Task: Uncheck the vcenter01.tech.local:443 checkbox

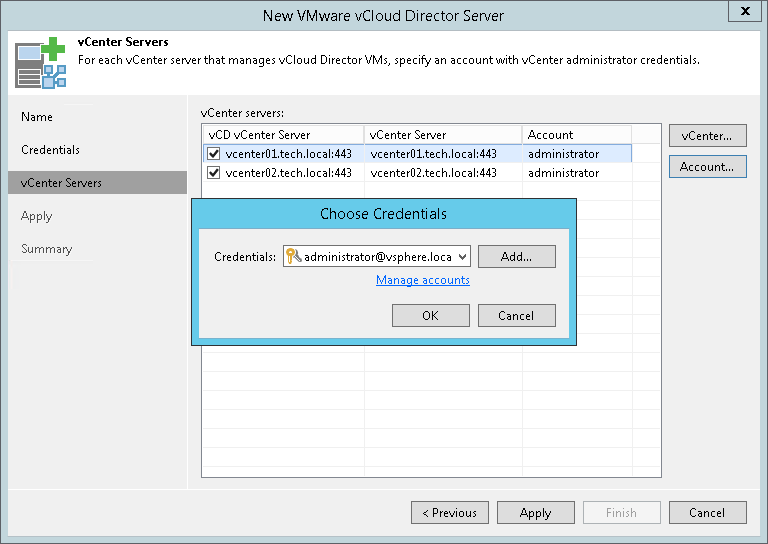Action: click(x=213, y=154)
